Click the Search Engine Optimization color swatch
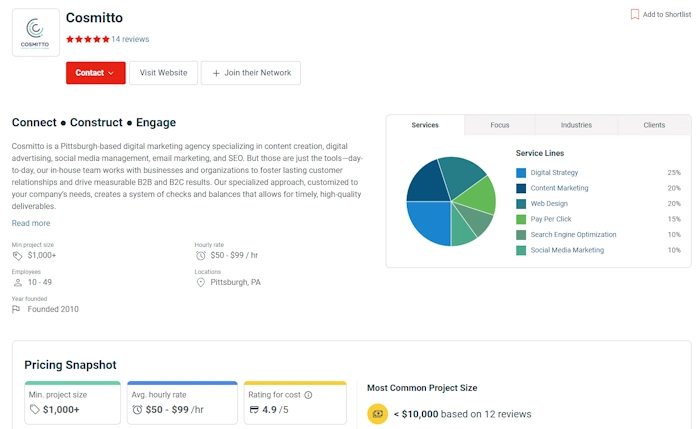This screenshot has height=429, width=700. pos(521,235)
